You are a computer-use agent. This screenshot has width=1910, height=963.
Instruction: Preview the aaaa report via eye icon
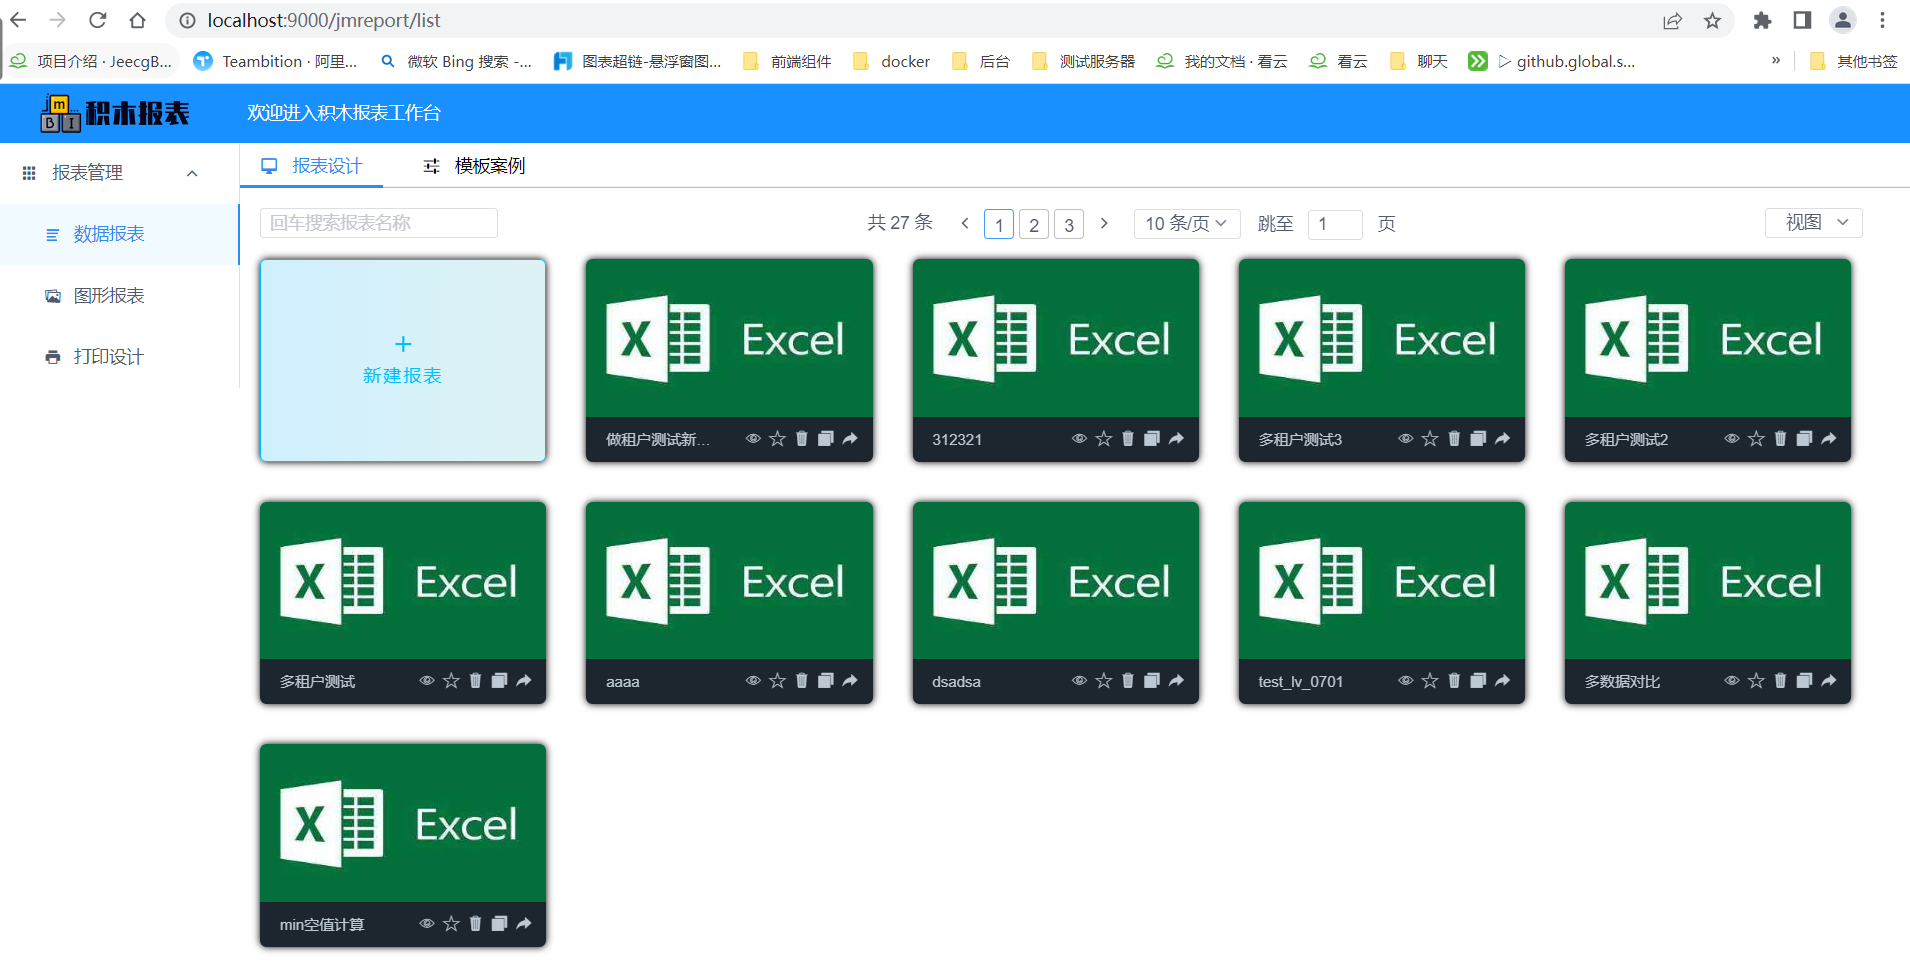coord(753,681)
